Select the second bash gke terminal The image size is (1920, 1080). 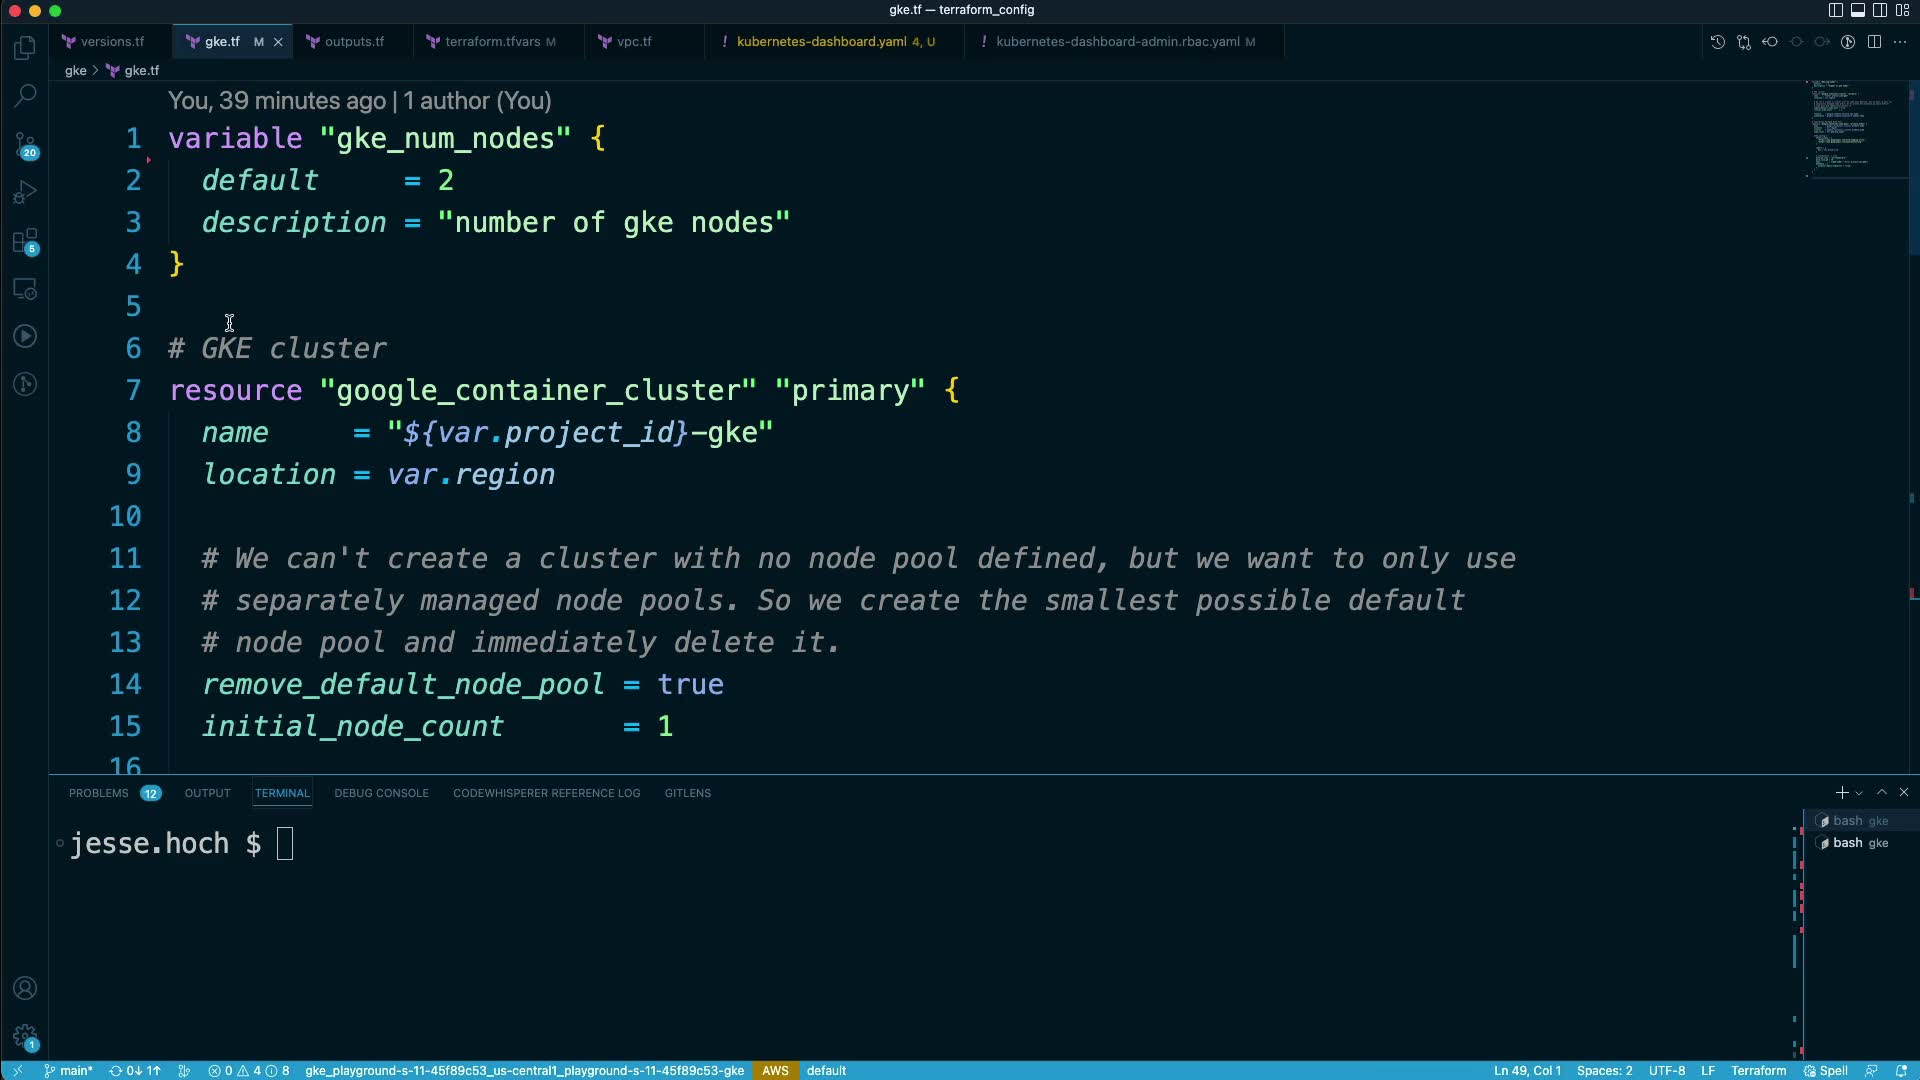click(x=1858, y=843)
